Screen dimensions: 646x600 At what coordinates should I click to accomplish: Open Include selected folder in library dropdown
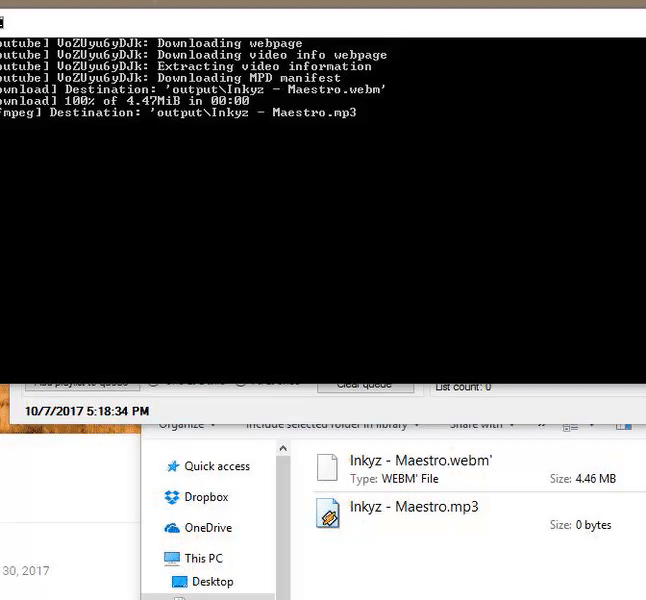click(332, 425)
